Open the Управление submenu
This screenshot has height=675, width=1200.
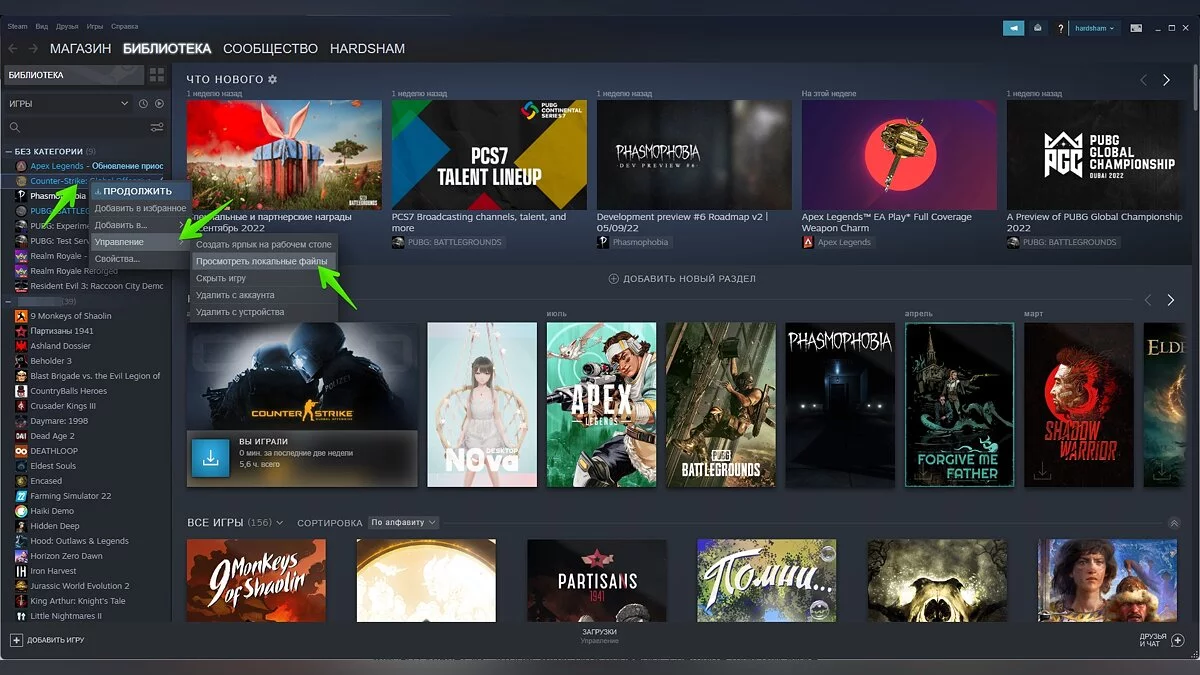(139, 242)
